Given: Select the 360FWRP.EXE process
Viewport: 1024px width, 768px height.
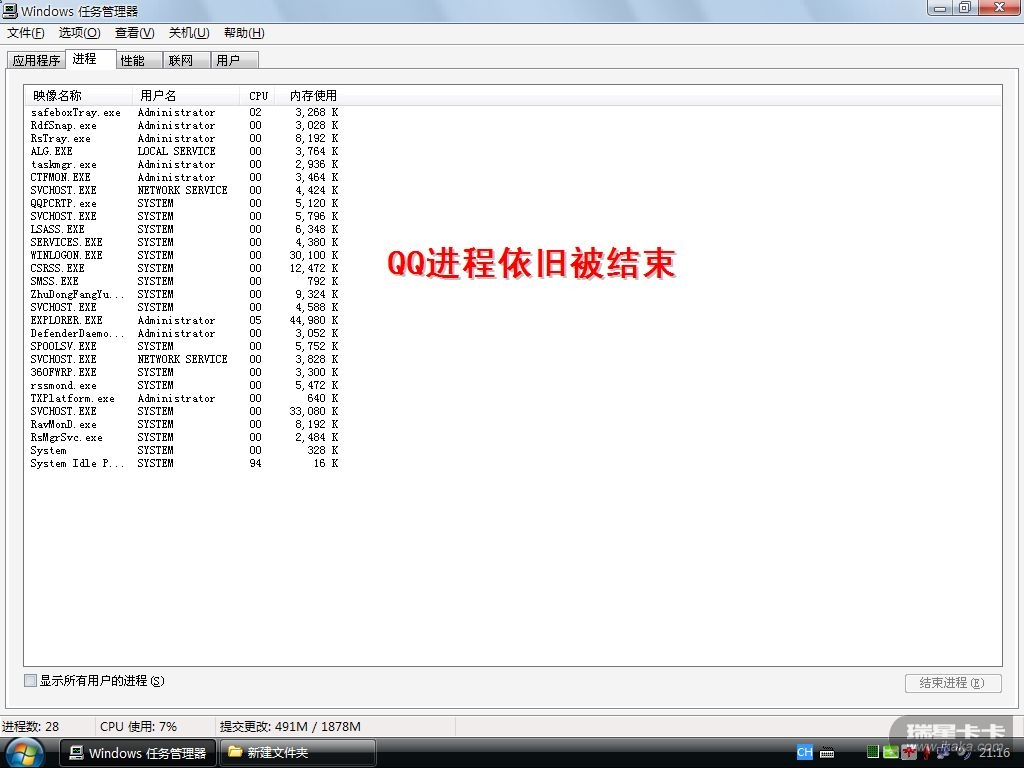Looking at the screenshot, I should [x=184, y=372].
